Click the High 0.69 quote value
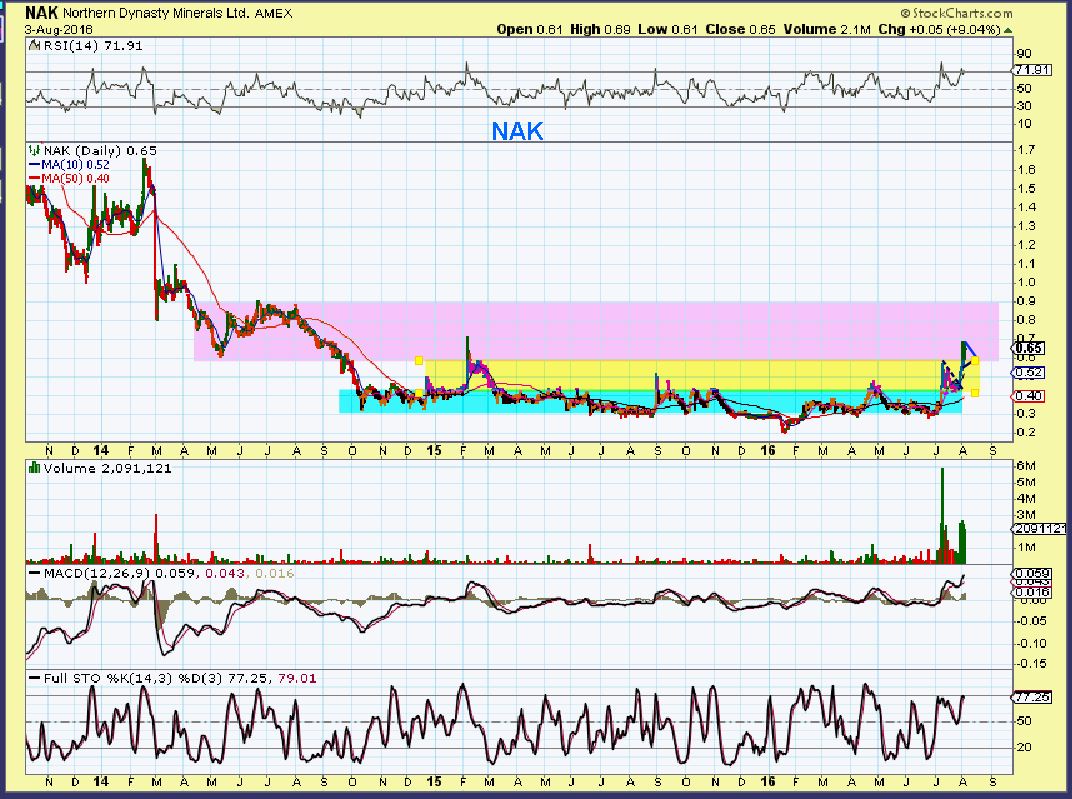Image resolution: width=1072 pixels, height=799 pixels. 600,29
